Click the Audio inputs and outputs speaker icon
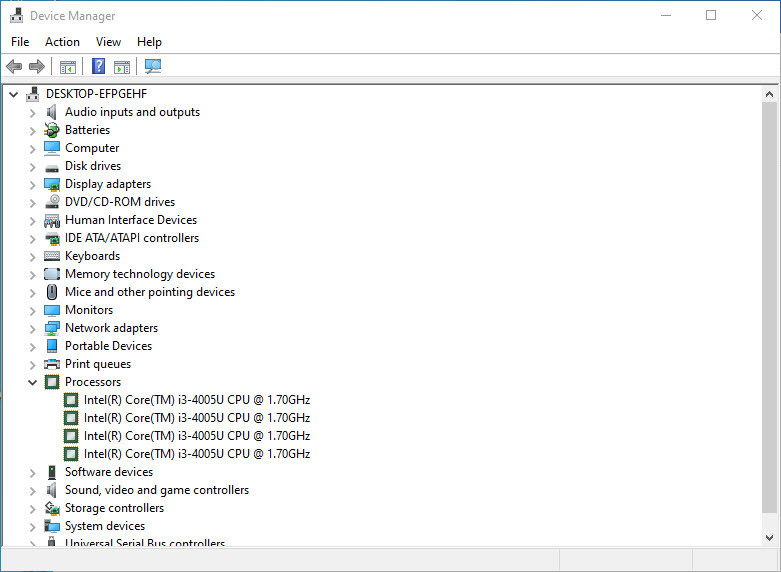The height and width of the screenshot is (572, 781). [51, 112]
